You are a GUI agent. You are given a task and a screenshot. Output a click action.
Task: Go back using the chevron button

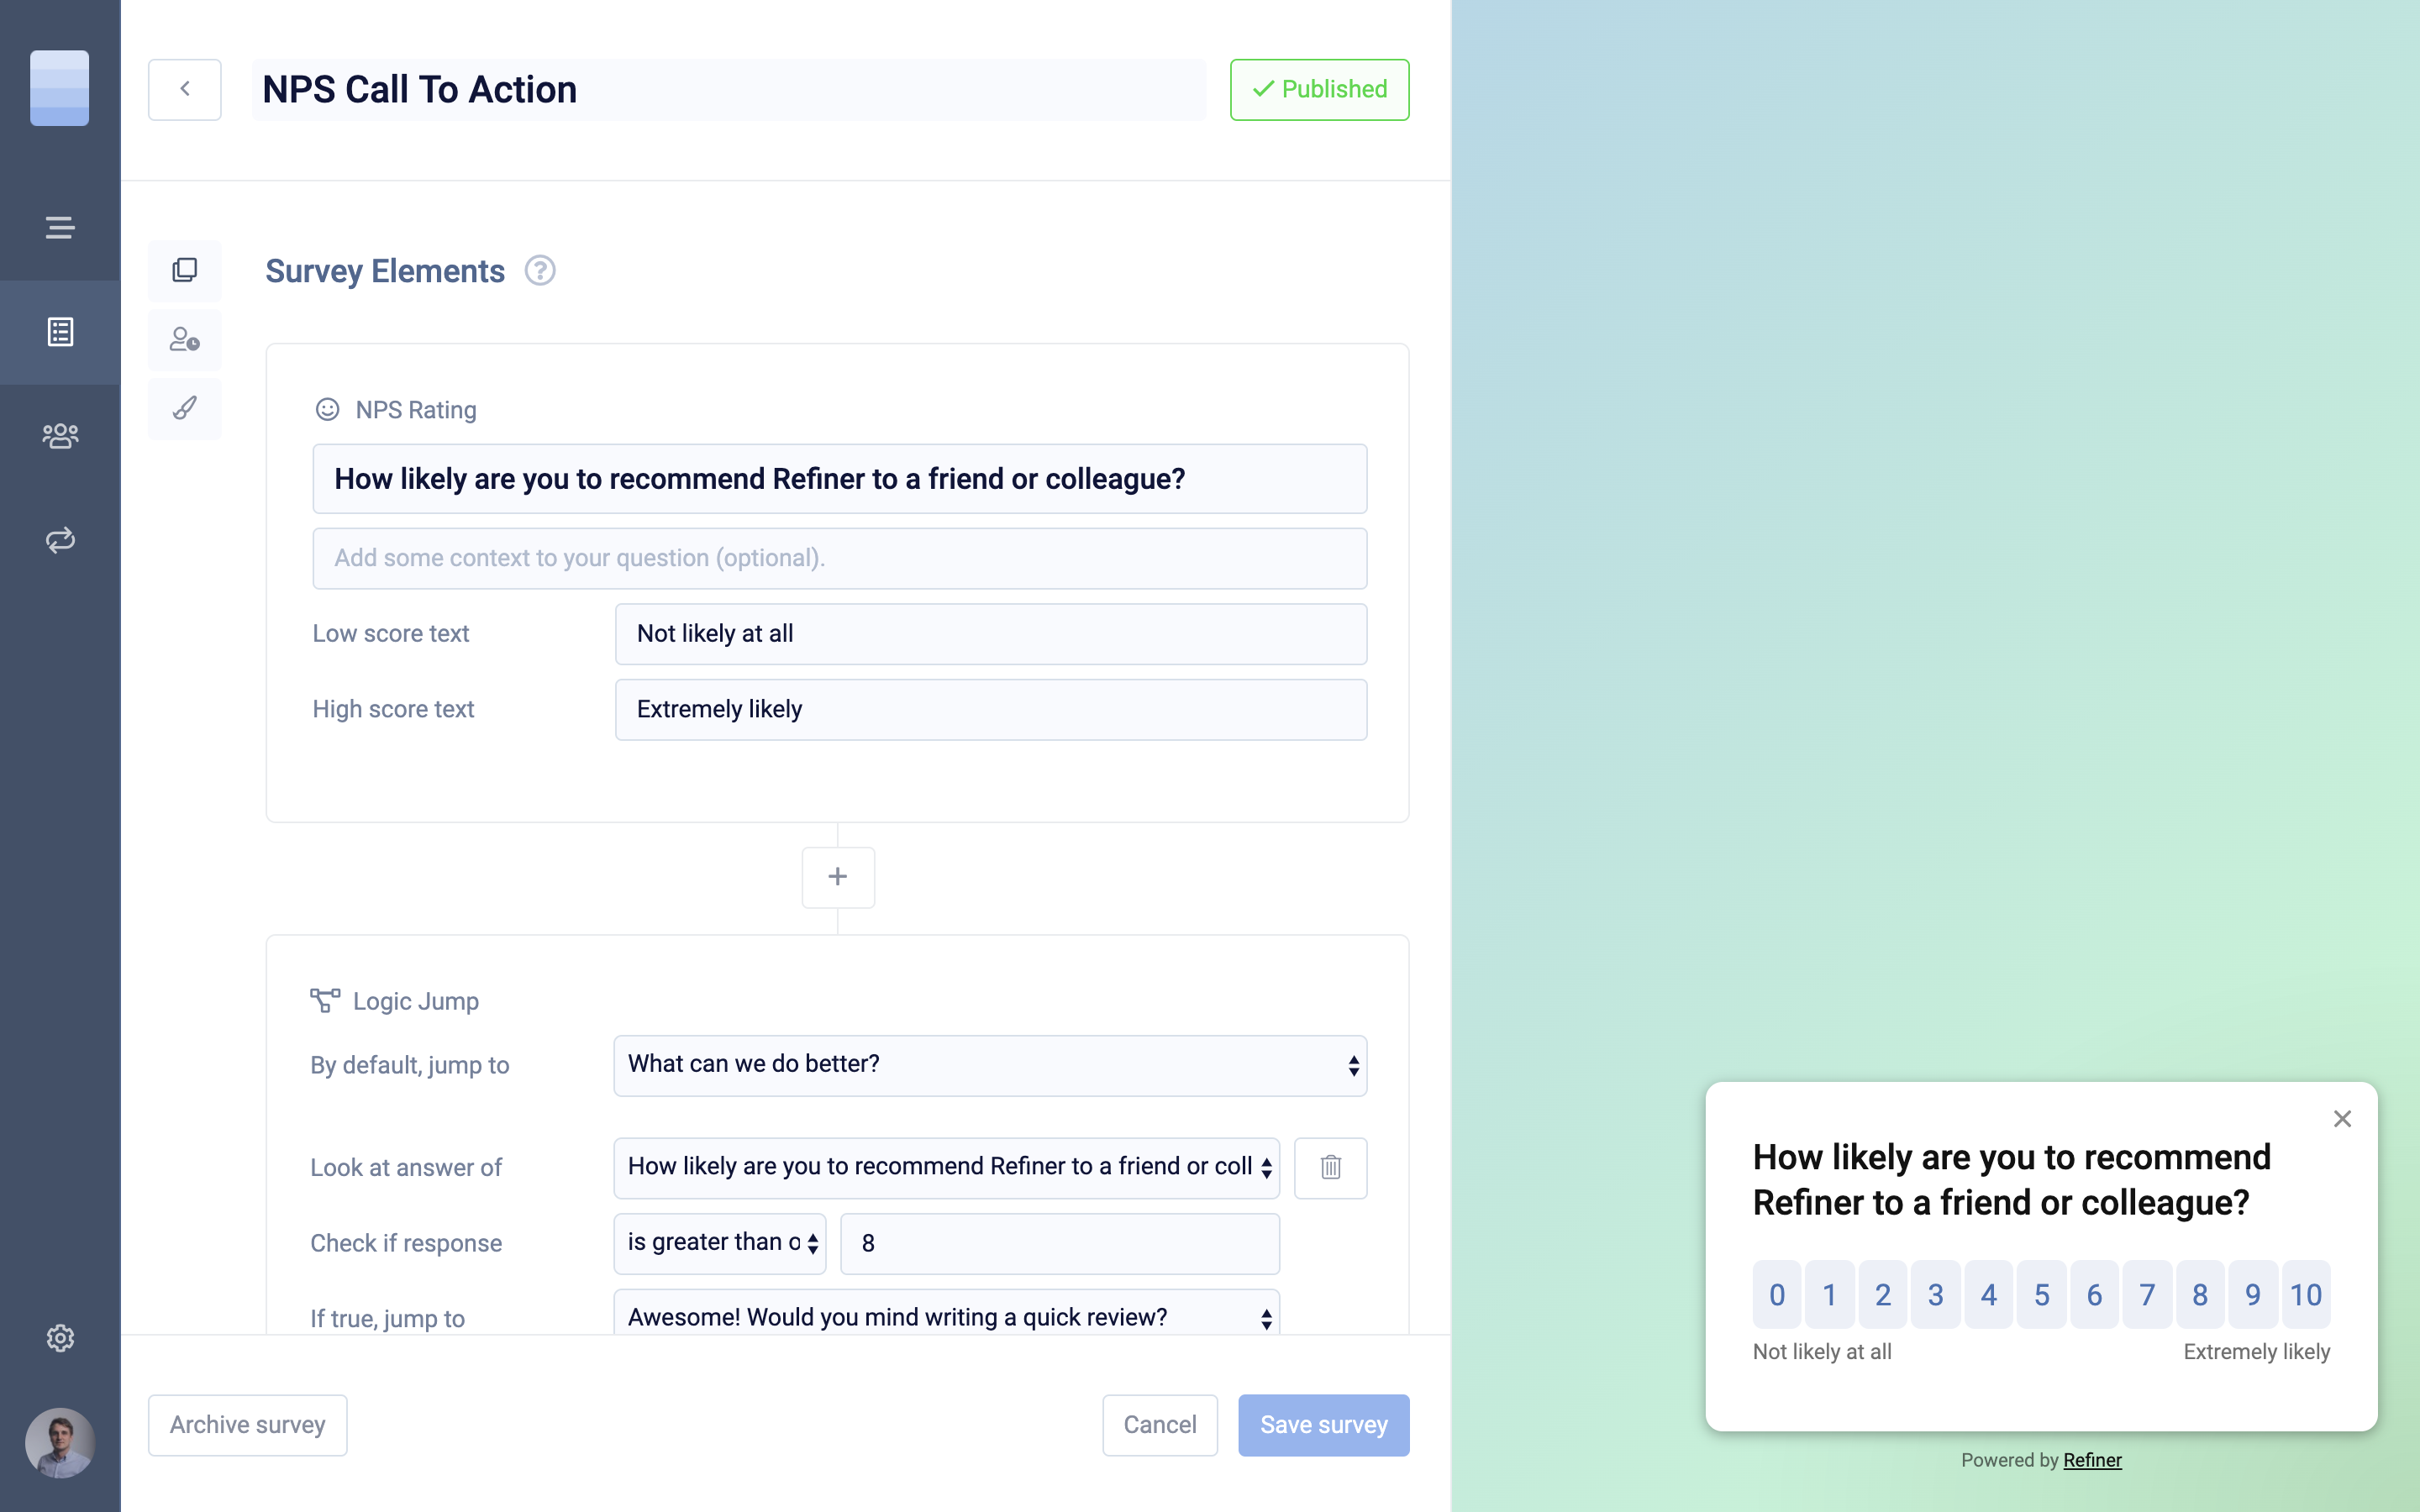click(185, 89)
